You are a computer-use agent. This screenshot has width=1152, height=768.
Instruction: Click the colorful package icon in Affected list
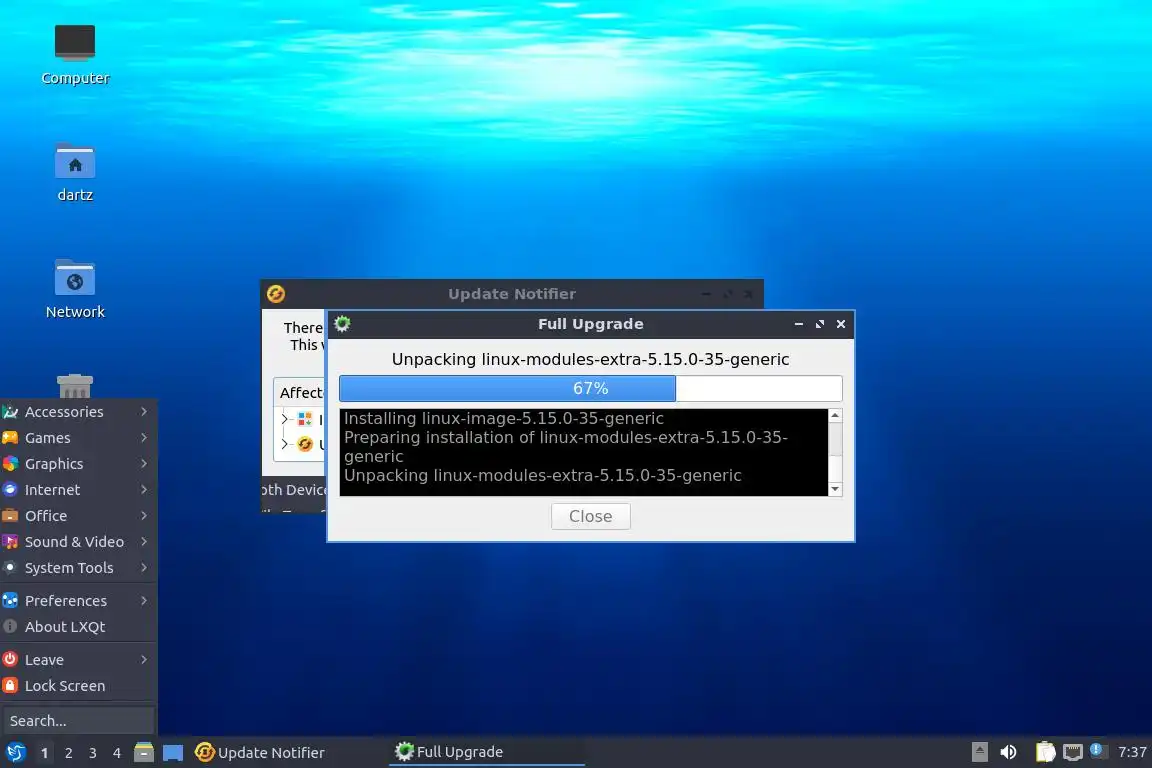tap(305, 419)
